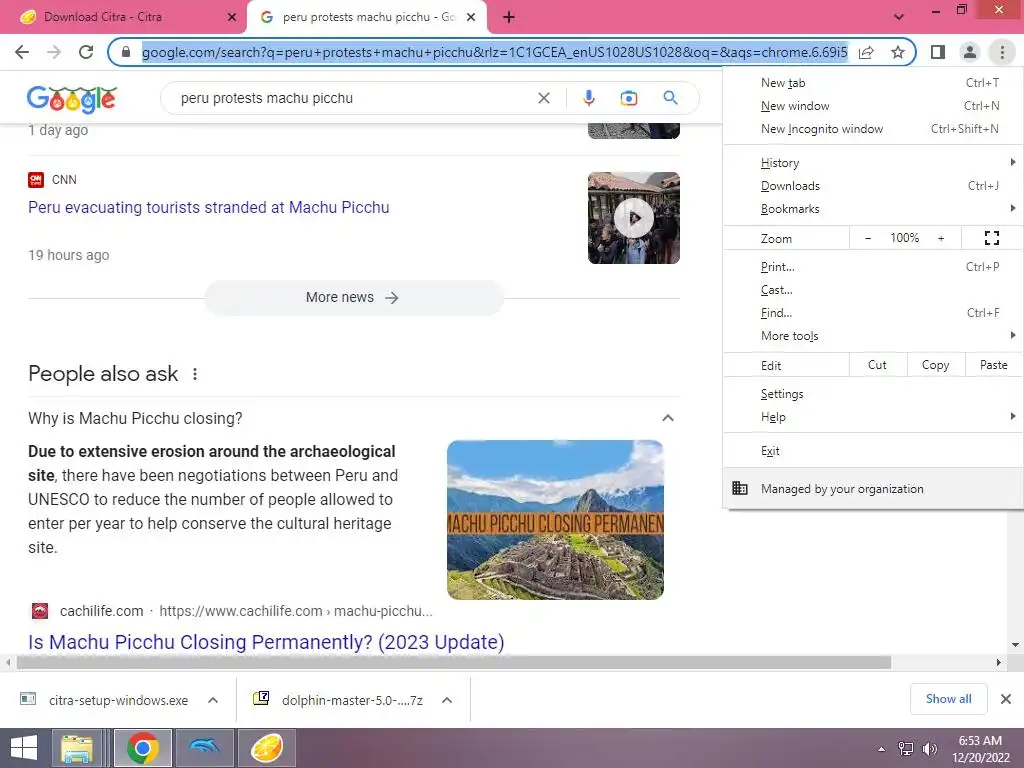The image size is (1024, 768).
Task: Click the horizontal scrollbar thumb
Action: click(454, 662)
